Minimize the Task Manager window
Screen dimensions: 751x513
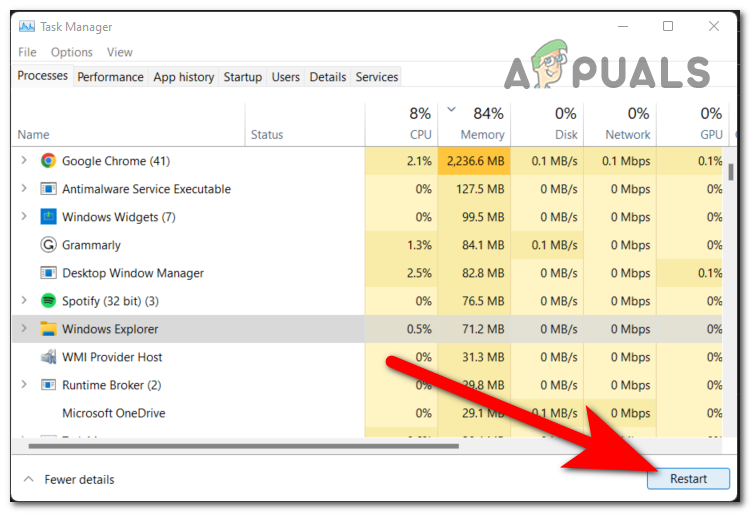[623, 26]
